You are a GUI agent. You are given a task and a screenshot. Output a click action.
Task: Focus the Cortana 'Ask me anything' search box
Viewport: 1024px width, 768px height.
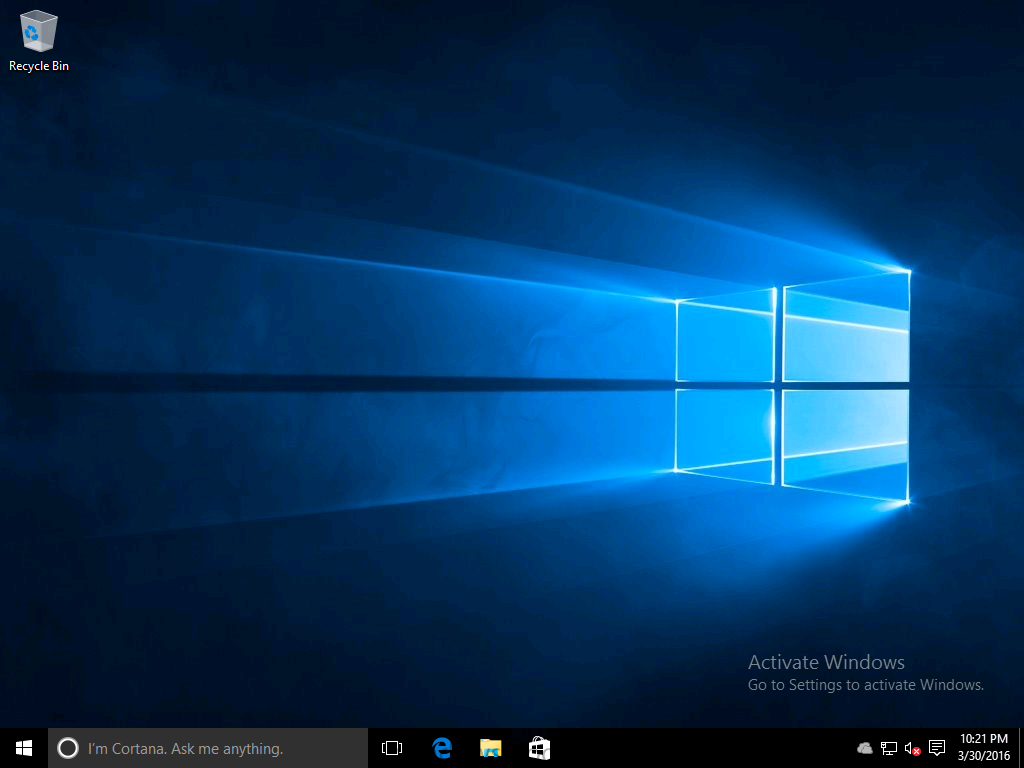208,748
